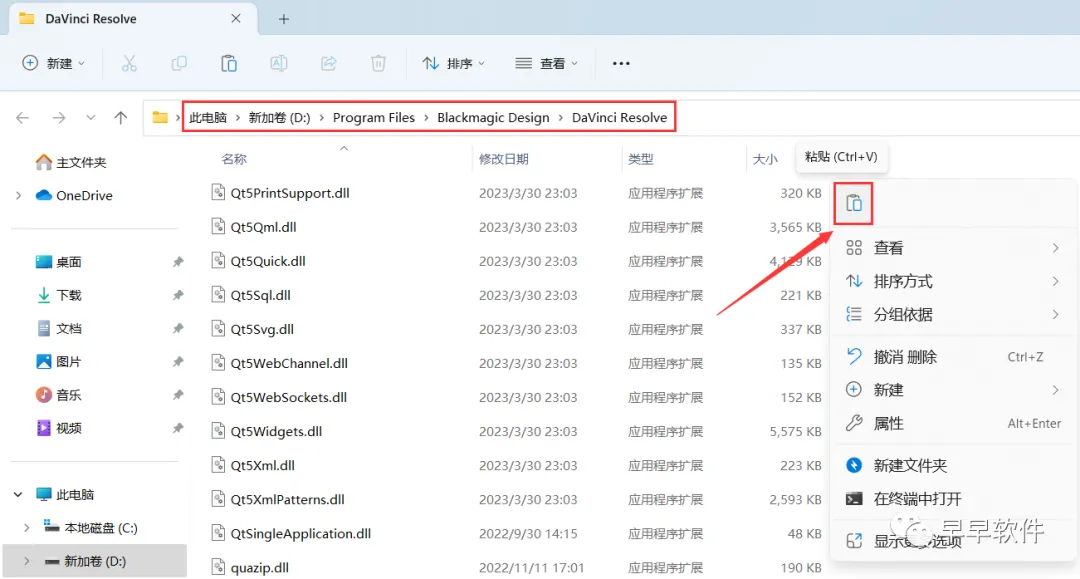Click the Delete trash icon in toolbar

[x=378, y=63]
